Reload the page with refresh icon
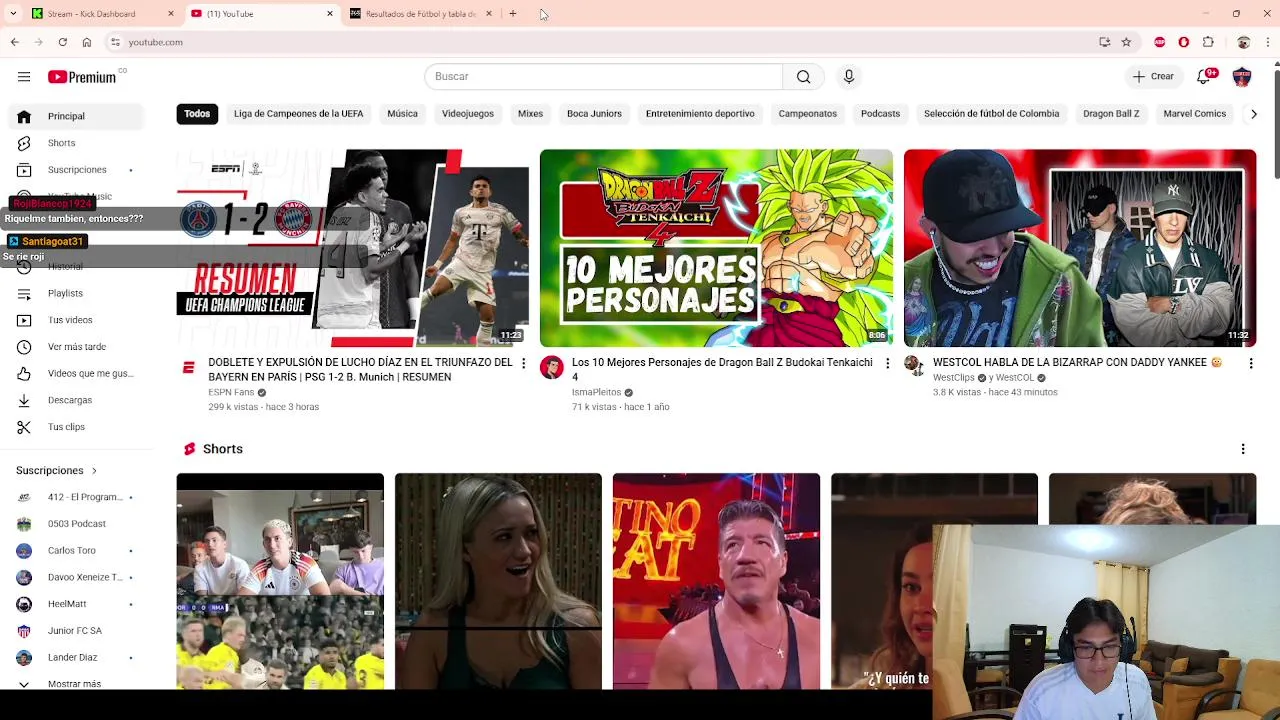The width and height of the screenshot is (1280, 720). point(62,42)
